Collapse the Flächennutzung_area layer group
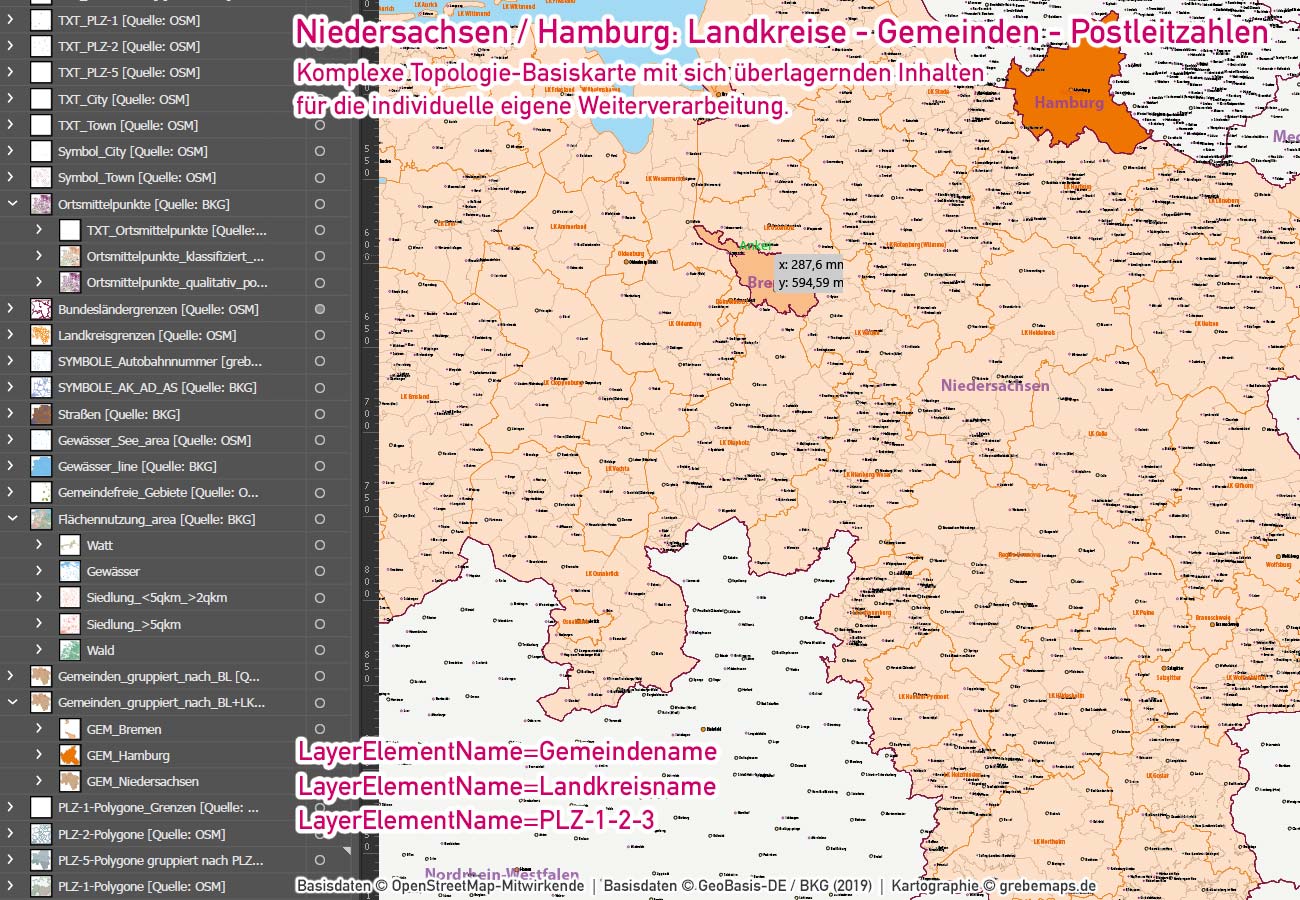This screenshot has height=900, width=1300. (13, 518)
